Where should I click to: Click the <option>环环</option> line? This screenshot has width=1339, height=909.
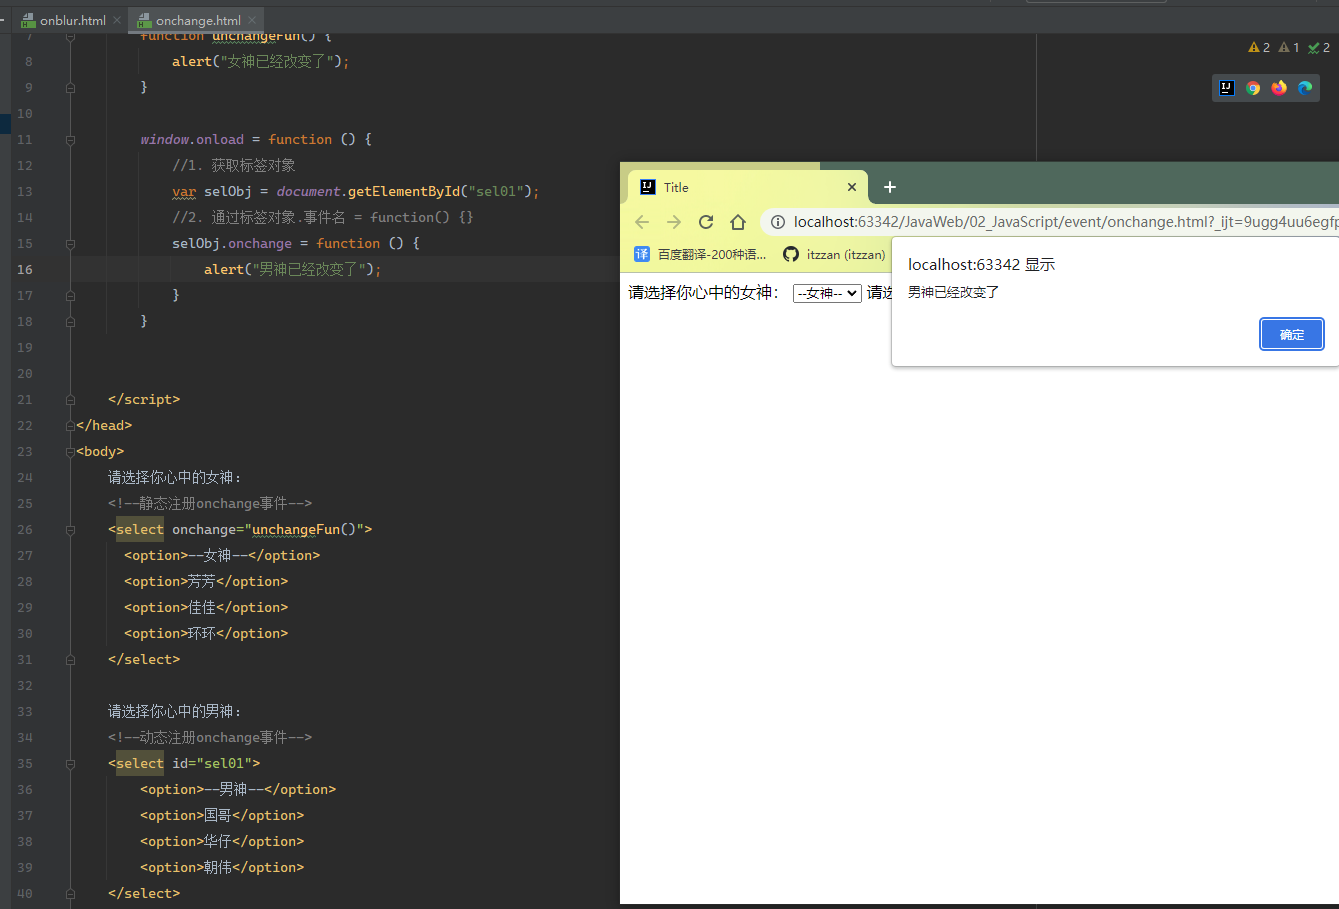pyautogui.click(x=206, y=633)
